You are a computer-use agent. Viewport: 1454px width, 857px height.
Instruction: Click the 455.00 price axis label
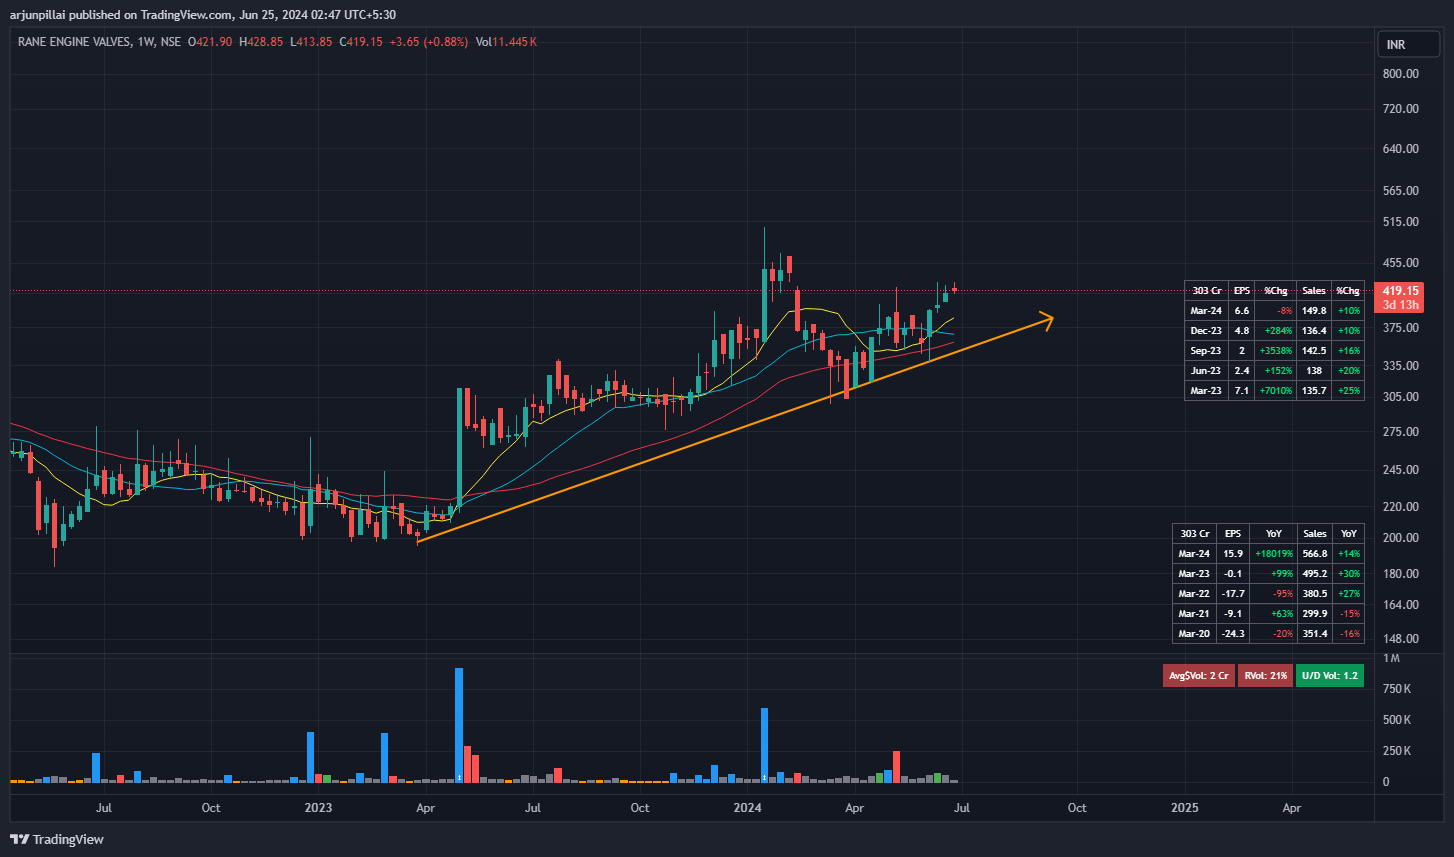click(1400, 263)
